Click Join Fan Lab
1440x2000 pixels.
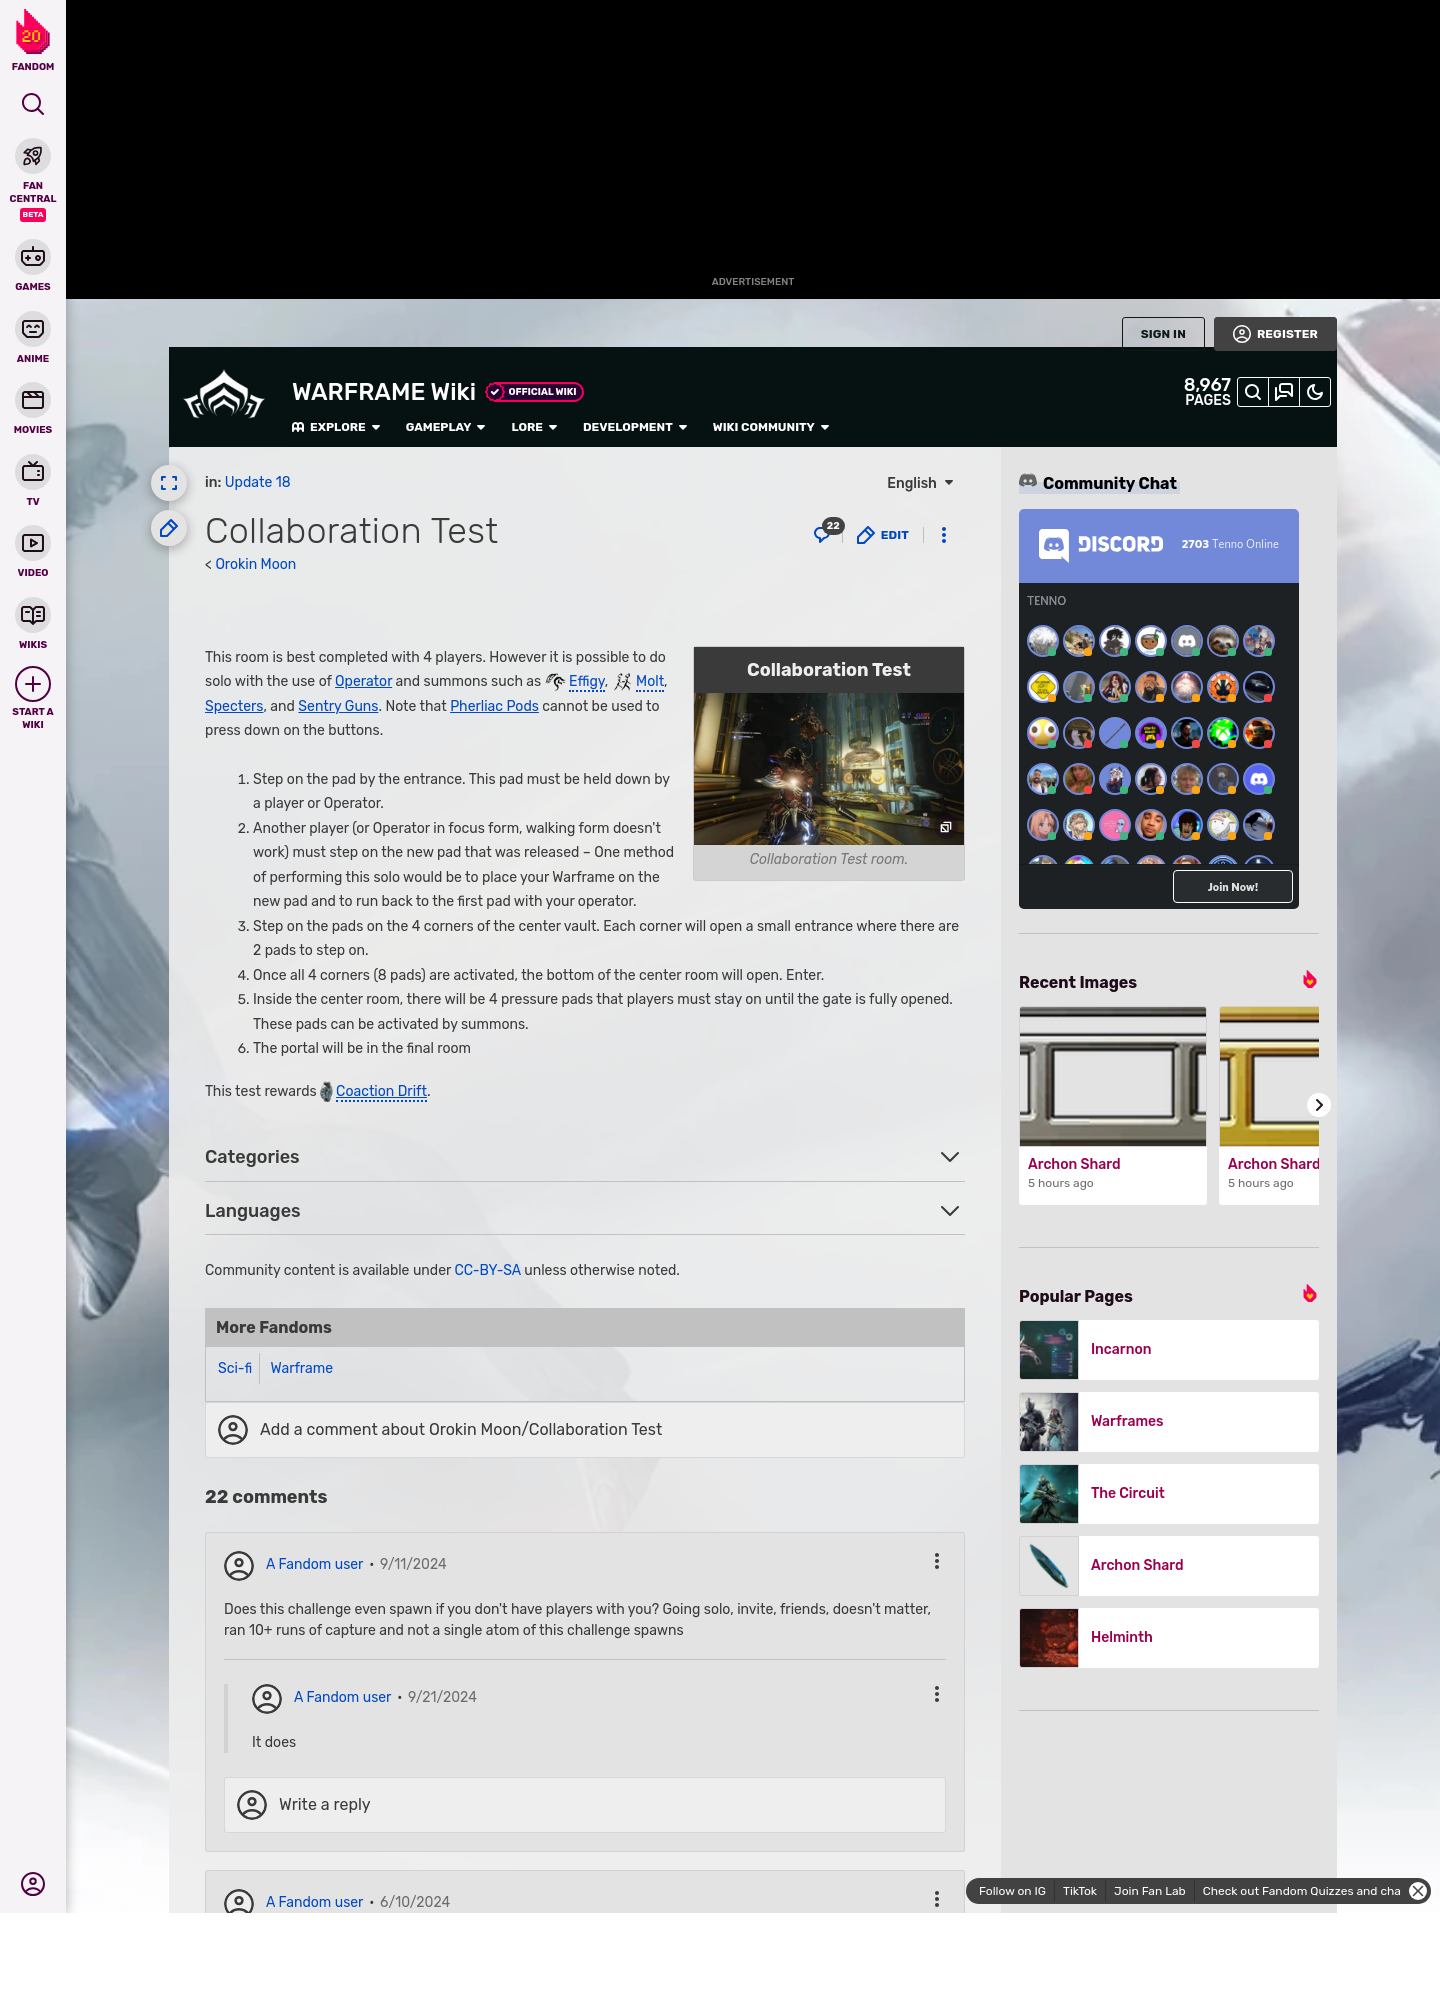tap(1149, 1891)
